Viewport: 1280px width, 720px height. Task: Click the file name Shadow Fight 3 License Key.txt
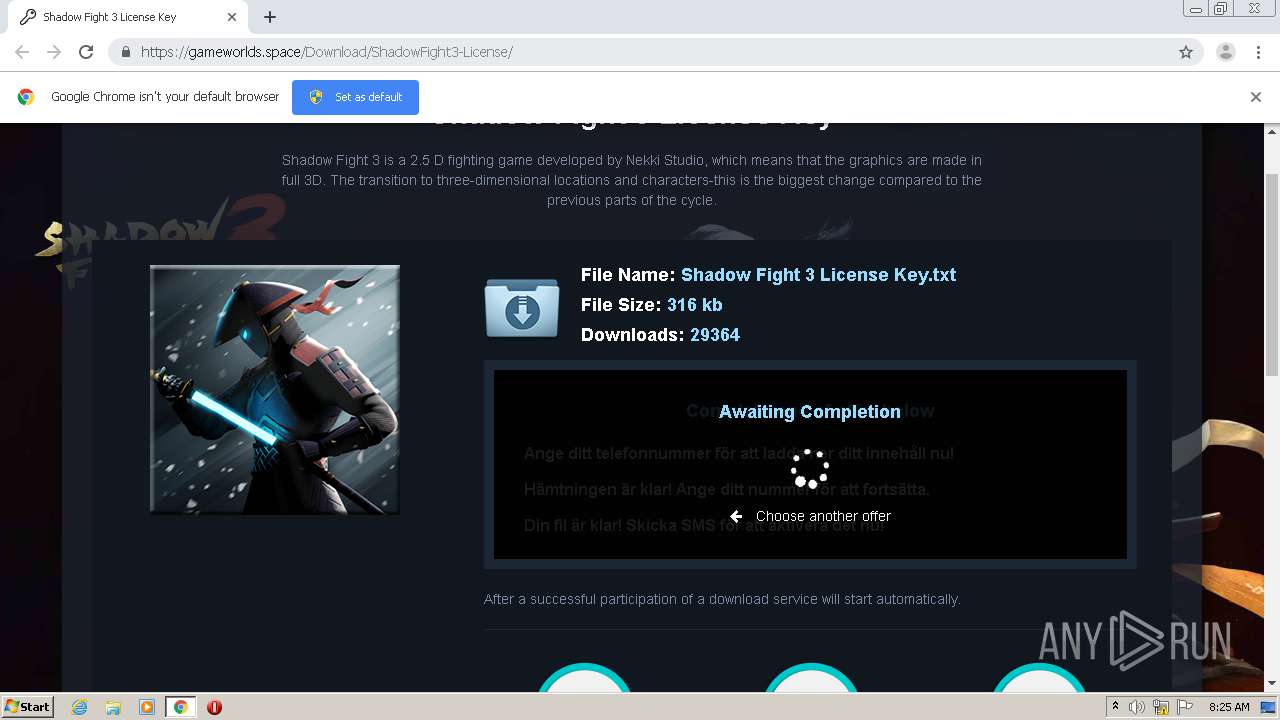pyautogui.click(x=818, y=275)
